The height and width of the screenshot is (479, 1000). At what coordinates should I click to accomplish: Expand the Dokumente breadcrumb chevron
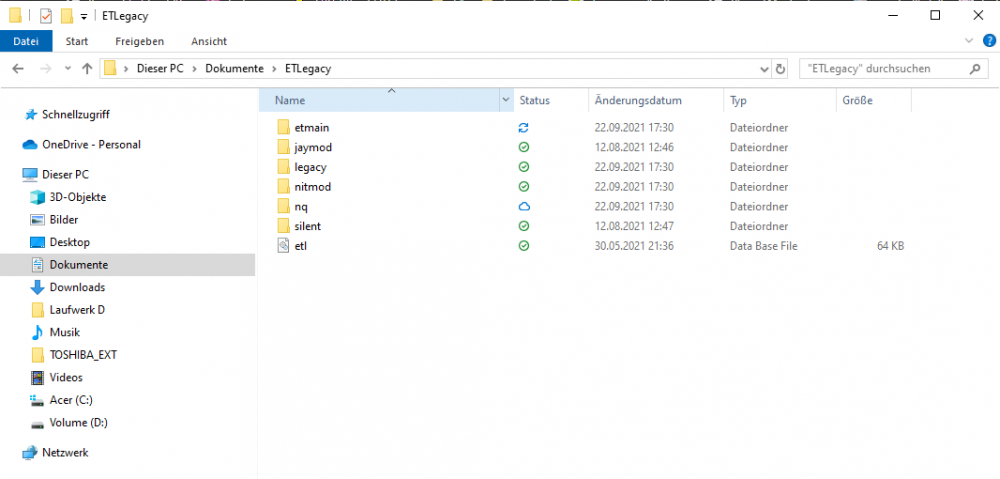click(274, 69)
